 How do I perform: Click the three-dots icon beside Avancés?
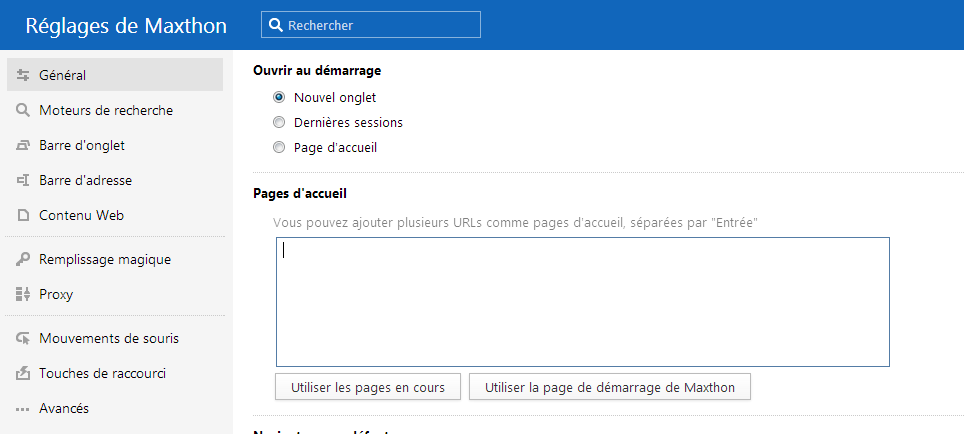pos(23,409)
